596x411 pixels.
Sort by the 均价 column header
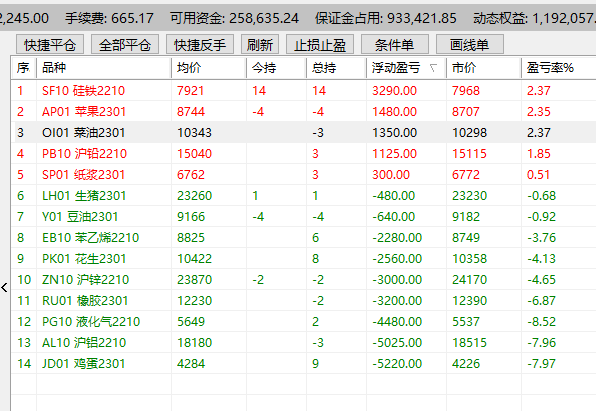[209, 68]
